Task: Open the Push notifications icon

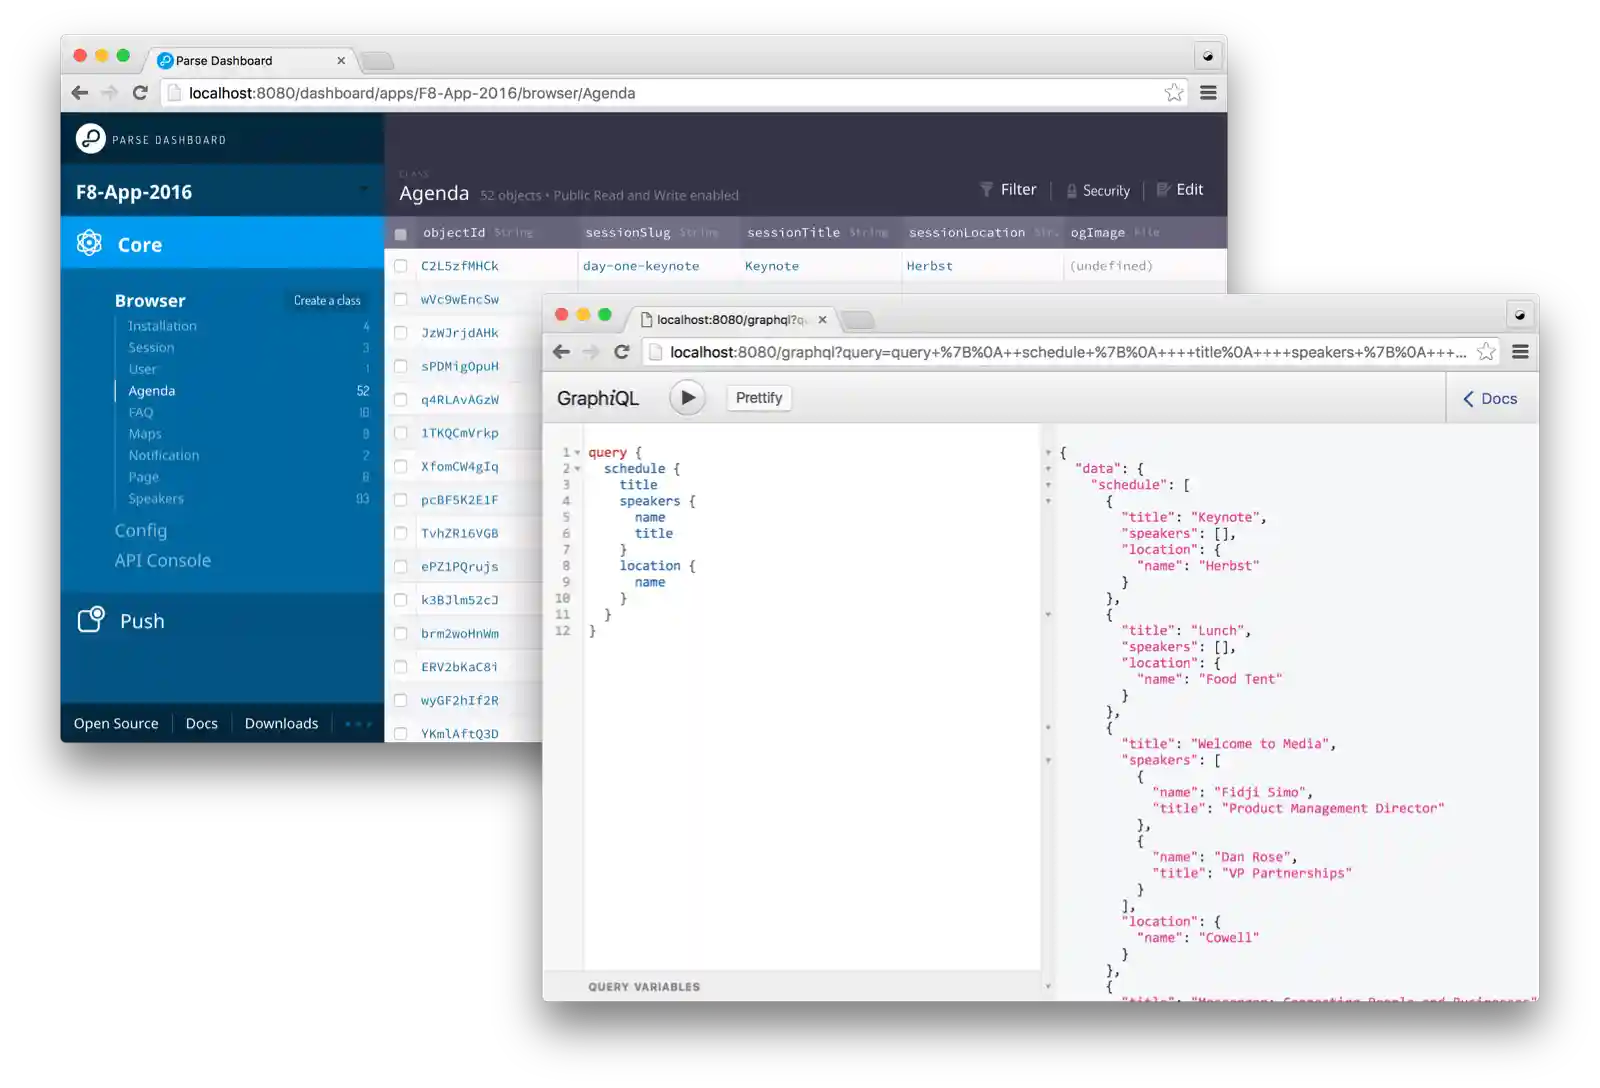Action: (x=91, y=620)
